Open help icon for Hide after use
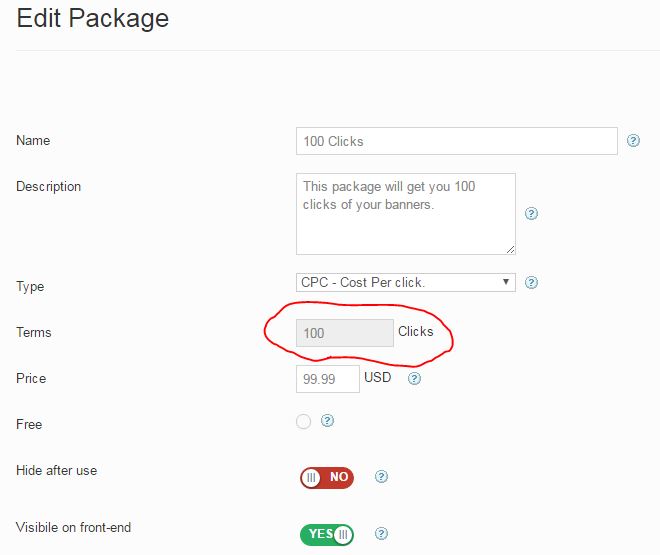Screen dimensions: 660x555 (381, 476)
